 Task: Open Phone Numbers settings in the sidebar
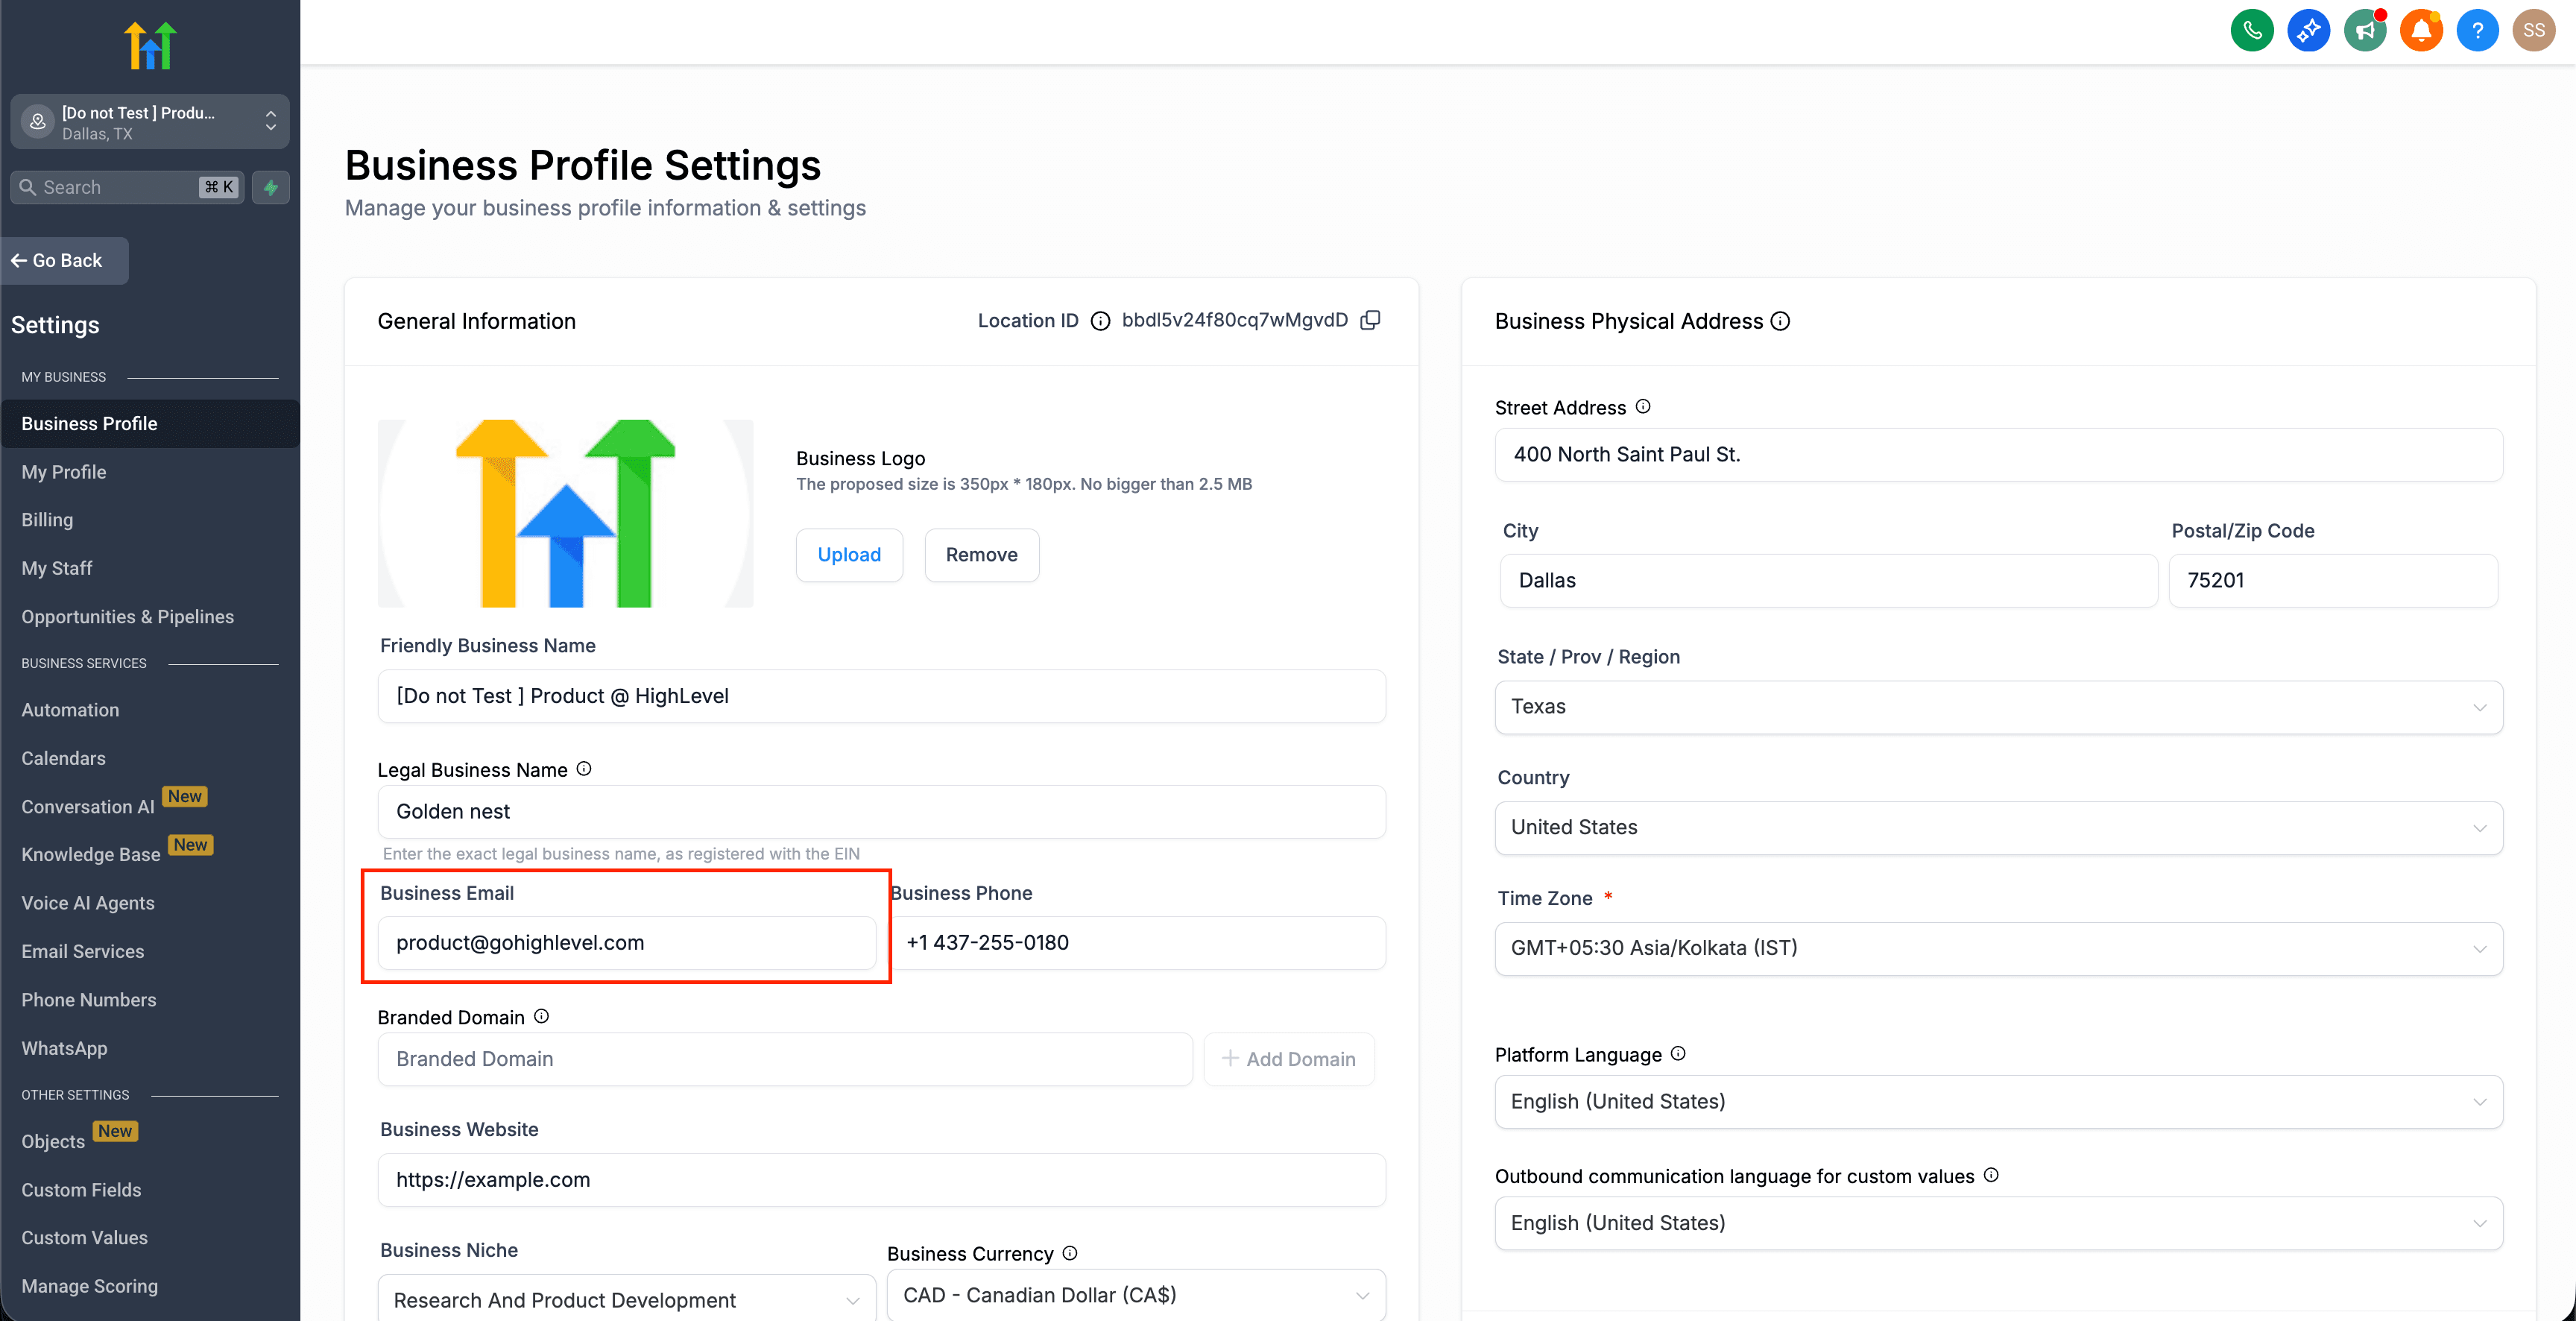[89, 999]
